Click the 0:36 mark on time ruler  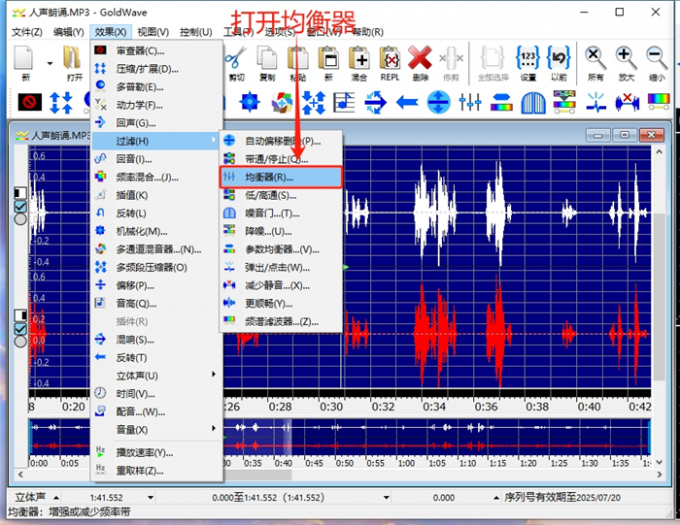coord(486,407)
